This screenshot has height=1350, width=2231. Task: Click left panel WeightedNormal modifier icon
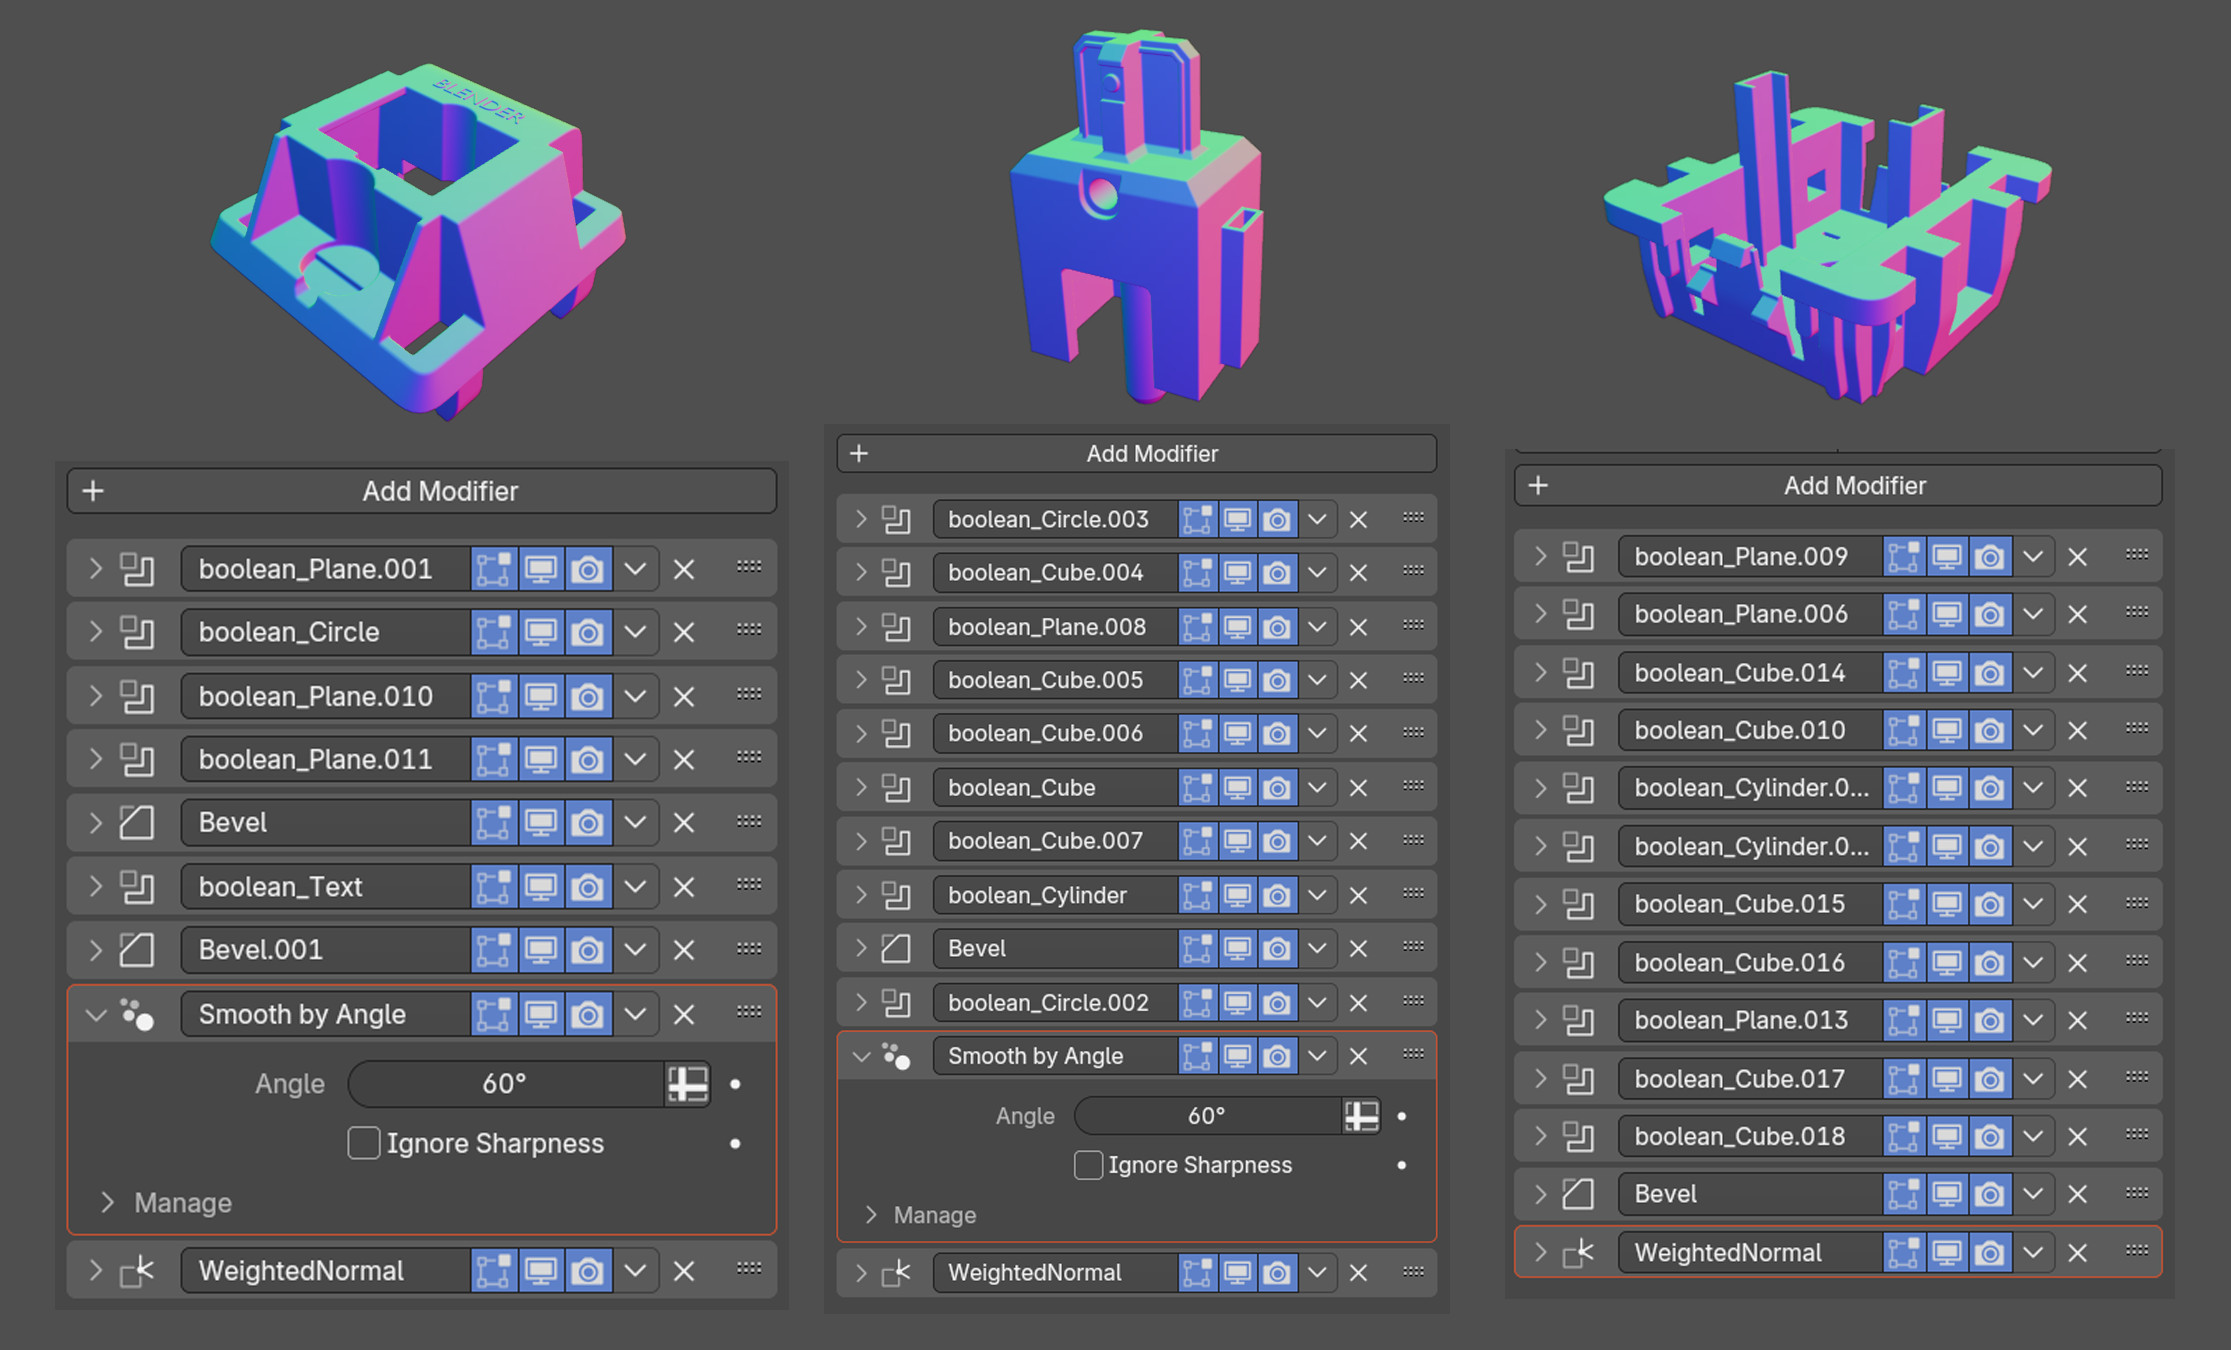coord(137,1271)
